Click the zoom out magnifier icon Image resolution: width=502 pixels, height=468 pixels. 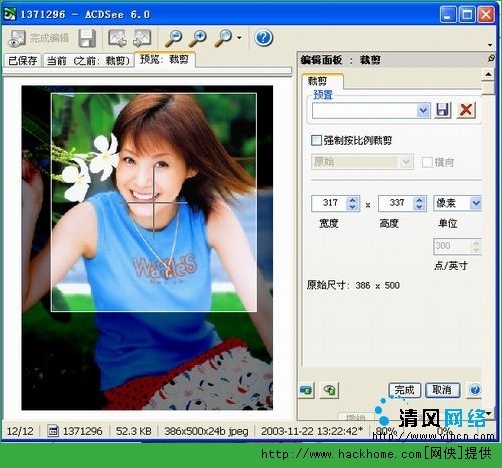(x=173, y=38)
